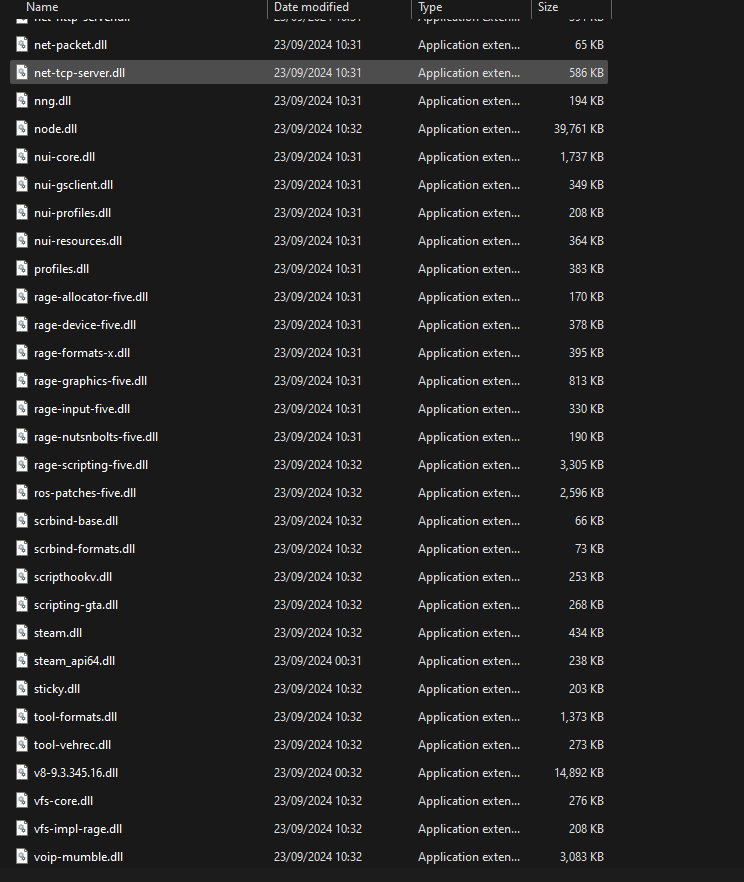This screenshot has width=744, height=882.
Task: Click the rage-input-five.dll file icon
Action: click(x=22, y=409)
